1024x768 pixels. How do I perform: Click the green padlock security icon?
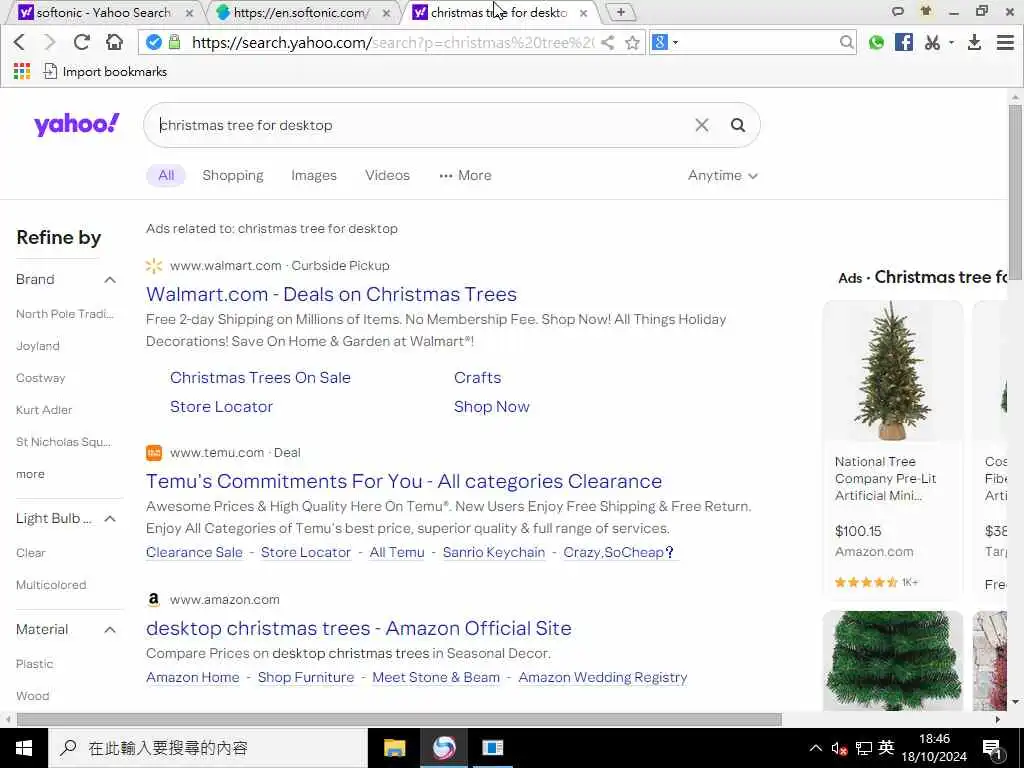coord(174,42)
